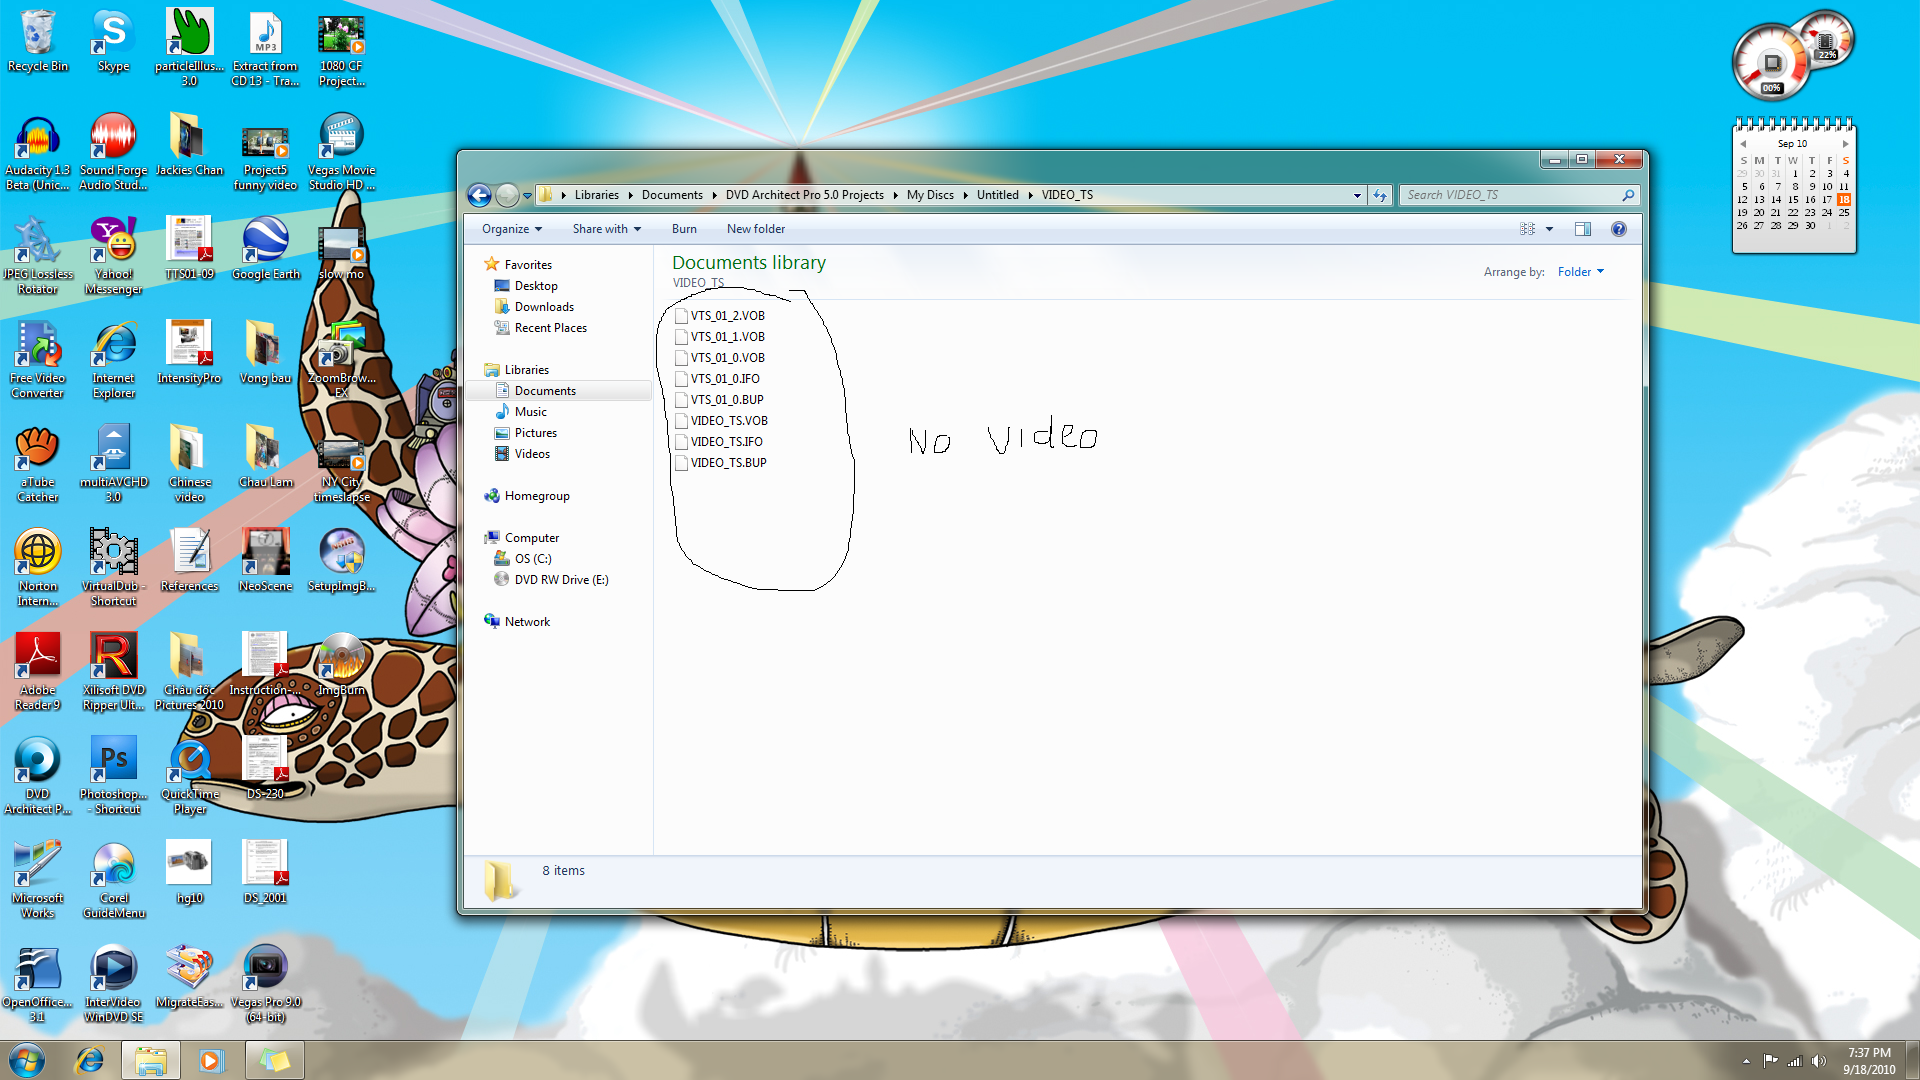The height and width of the screenshot is (1080, 1920).
Task: Click Burn in the toolbar
Action: coord(684,229)
